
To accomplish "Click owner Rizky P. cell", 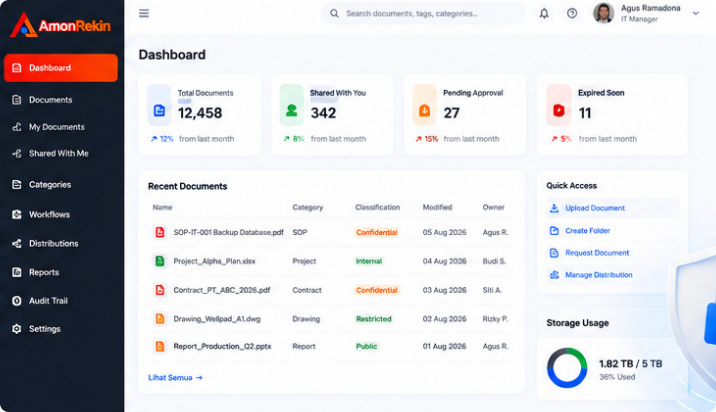I will click(495, 319).
